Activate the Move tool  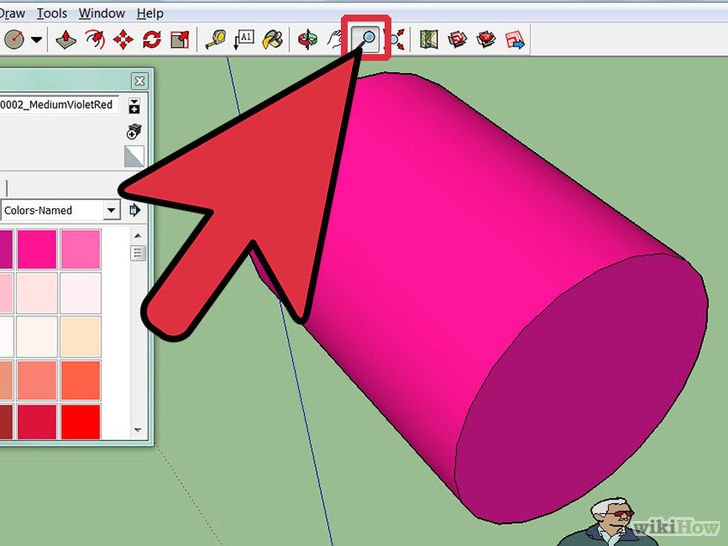[124, 40]
